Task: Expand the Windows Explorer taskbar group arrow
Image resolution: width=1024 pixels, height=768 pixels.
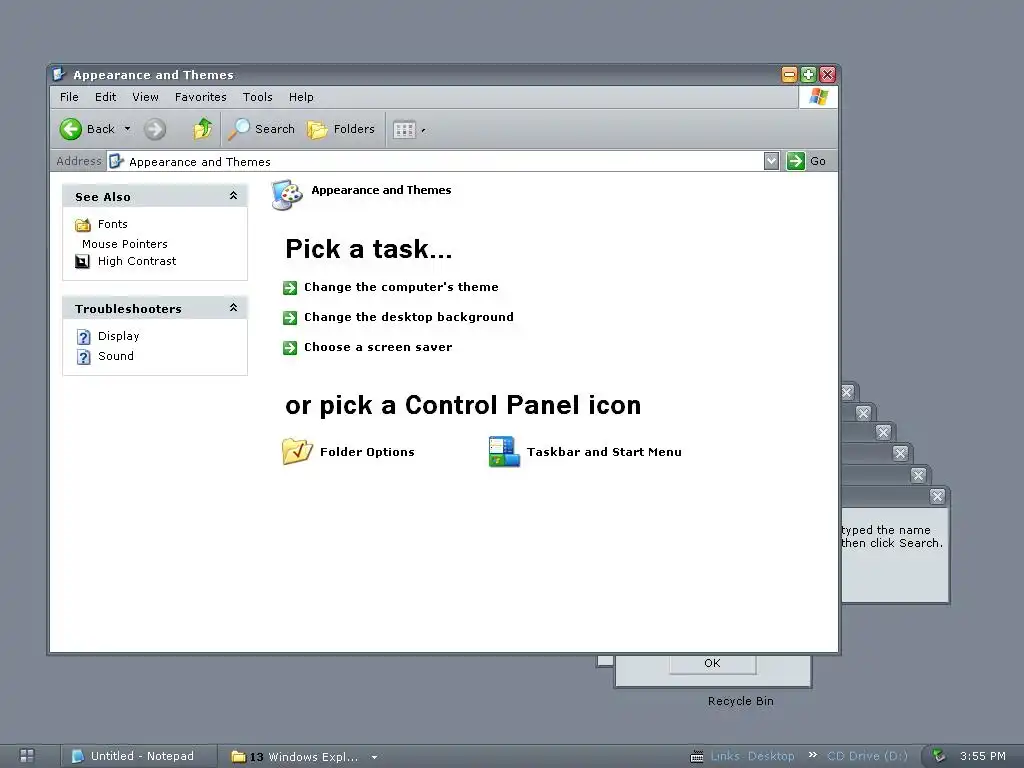Action: [374, 757]
